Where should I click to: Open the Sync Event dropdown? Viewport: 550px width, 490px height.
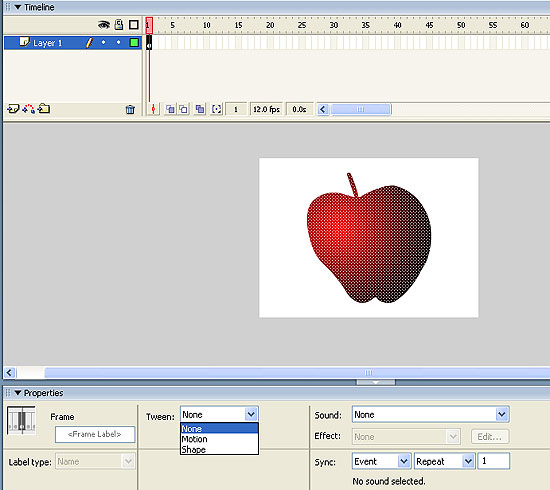coord(404,461)
